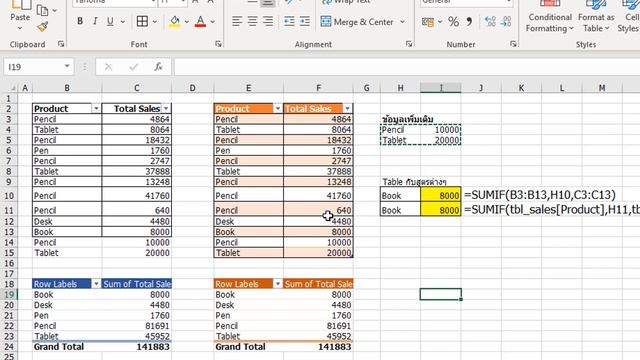Screen dimensions: 640x360
Task: Open accounting format dropdown arrow
Action: [440, 22]
